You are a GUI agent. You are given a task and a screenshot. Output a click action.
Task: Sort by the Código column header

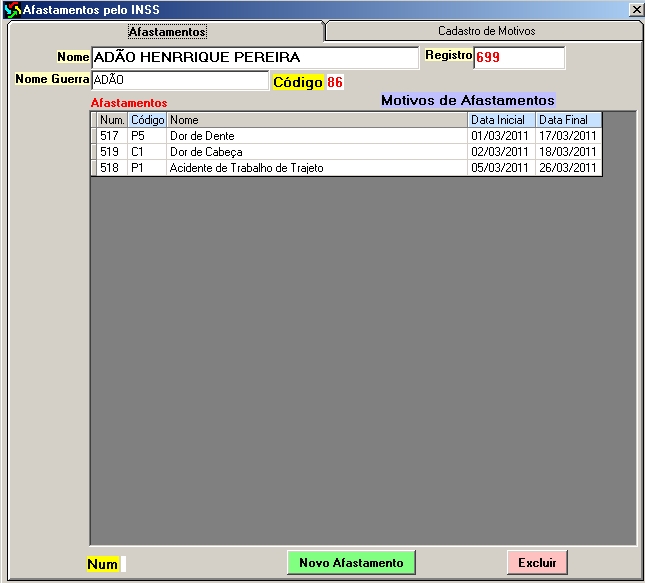[147, 120]
